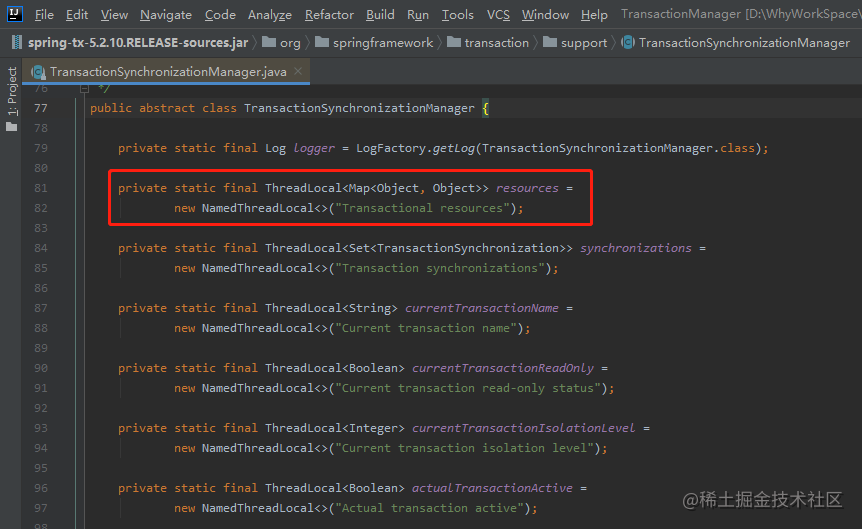Click the class name TransactionSynchronizationManager on line 77

(x=359, y=108)
